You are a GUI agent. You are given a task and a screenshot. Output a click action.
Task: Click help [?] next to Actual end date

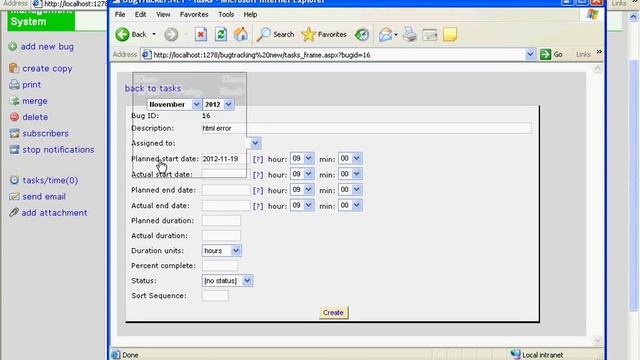pos(258,206)
